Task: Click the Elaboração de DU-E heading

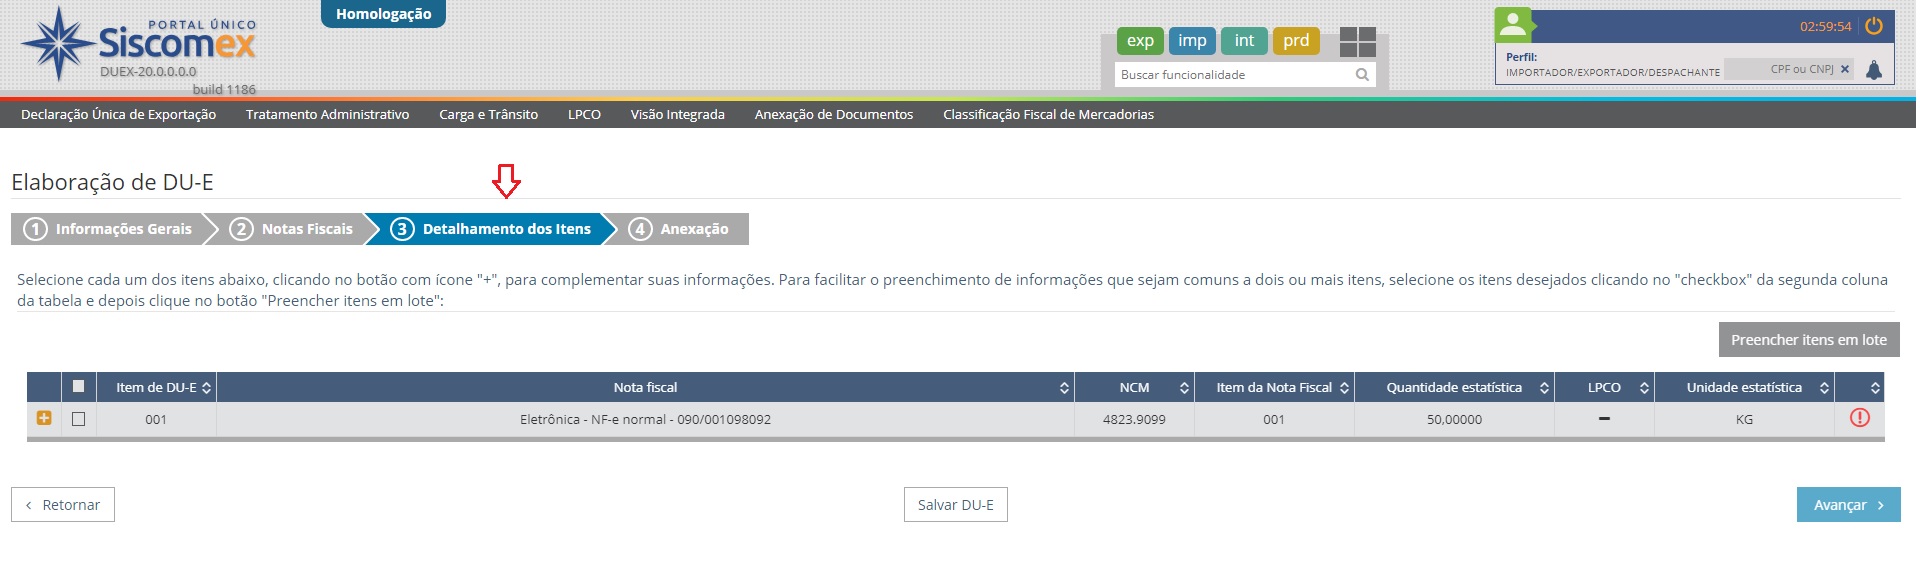Action: click(112, 182)
